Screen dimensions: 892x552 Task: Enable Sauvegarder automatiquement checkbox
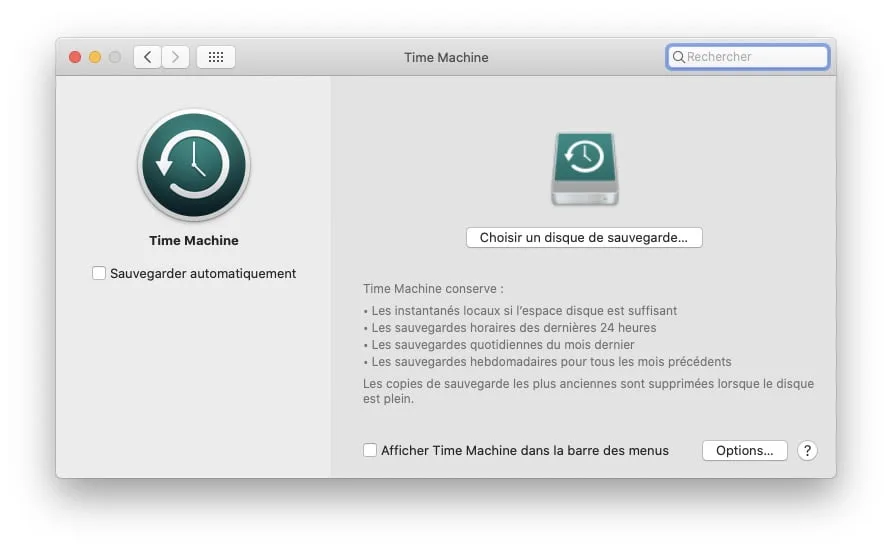[x=99, y=273]
